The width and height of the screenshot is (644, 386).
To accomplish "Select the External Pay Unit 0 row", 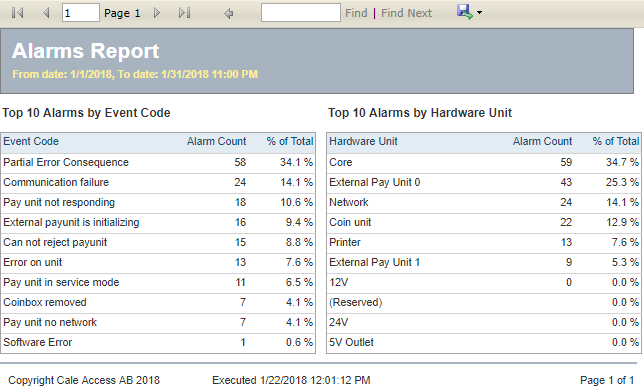I will [484, 183].
